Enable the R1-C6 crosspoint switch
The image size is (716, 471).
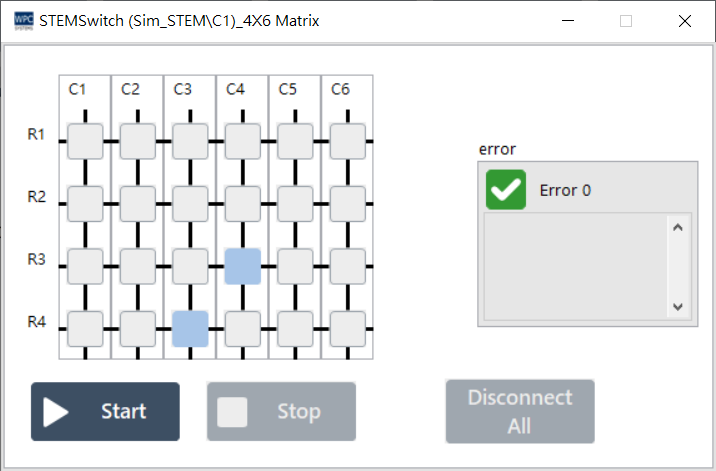point(347,141)
